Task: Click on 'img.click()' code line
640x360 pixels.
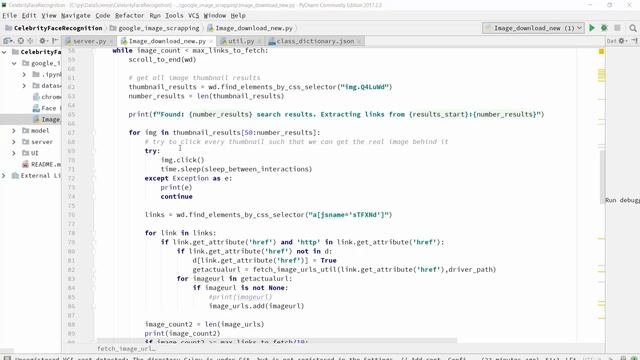Action: point(182,160)
